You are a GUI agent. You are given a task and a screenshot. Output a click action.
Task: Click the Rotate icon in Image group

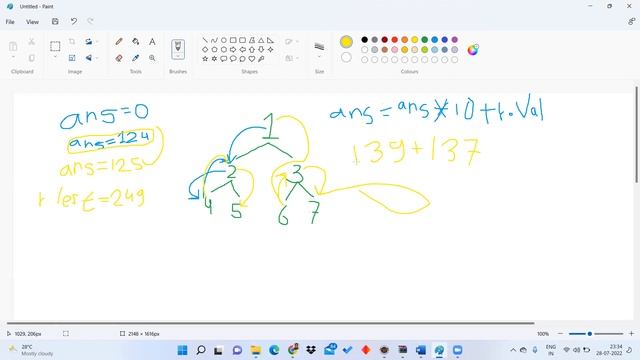(89, 42)
